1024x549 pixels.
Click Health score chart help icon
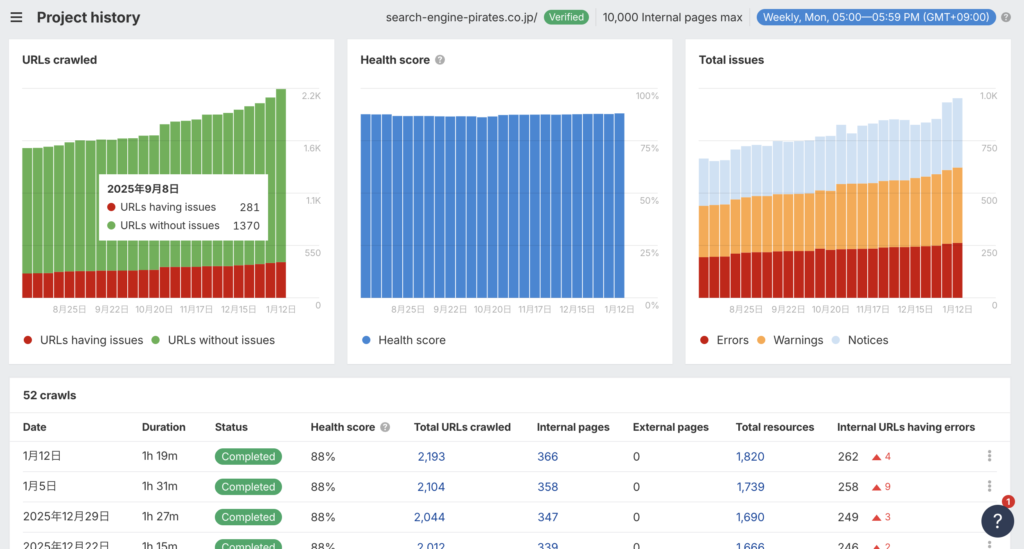tap(440, 60)
